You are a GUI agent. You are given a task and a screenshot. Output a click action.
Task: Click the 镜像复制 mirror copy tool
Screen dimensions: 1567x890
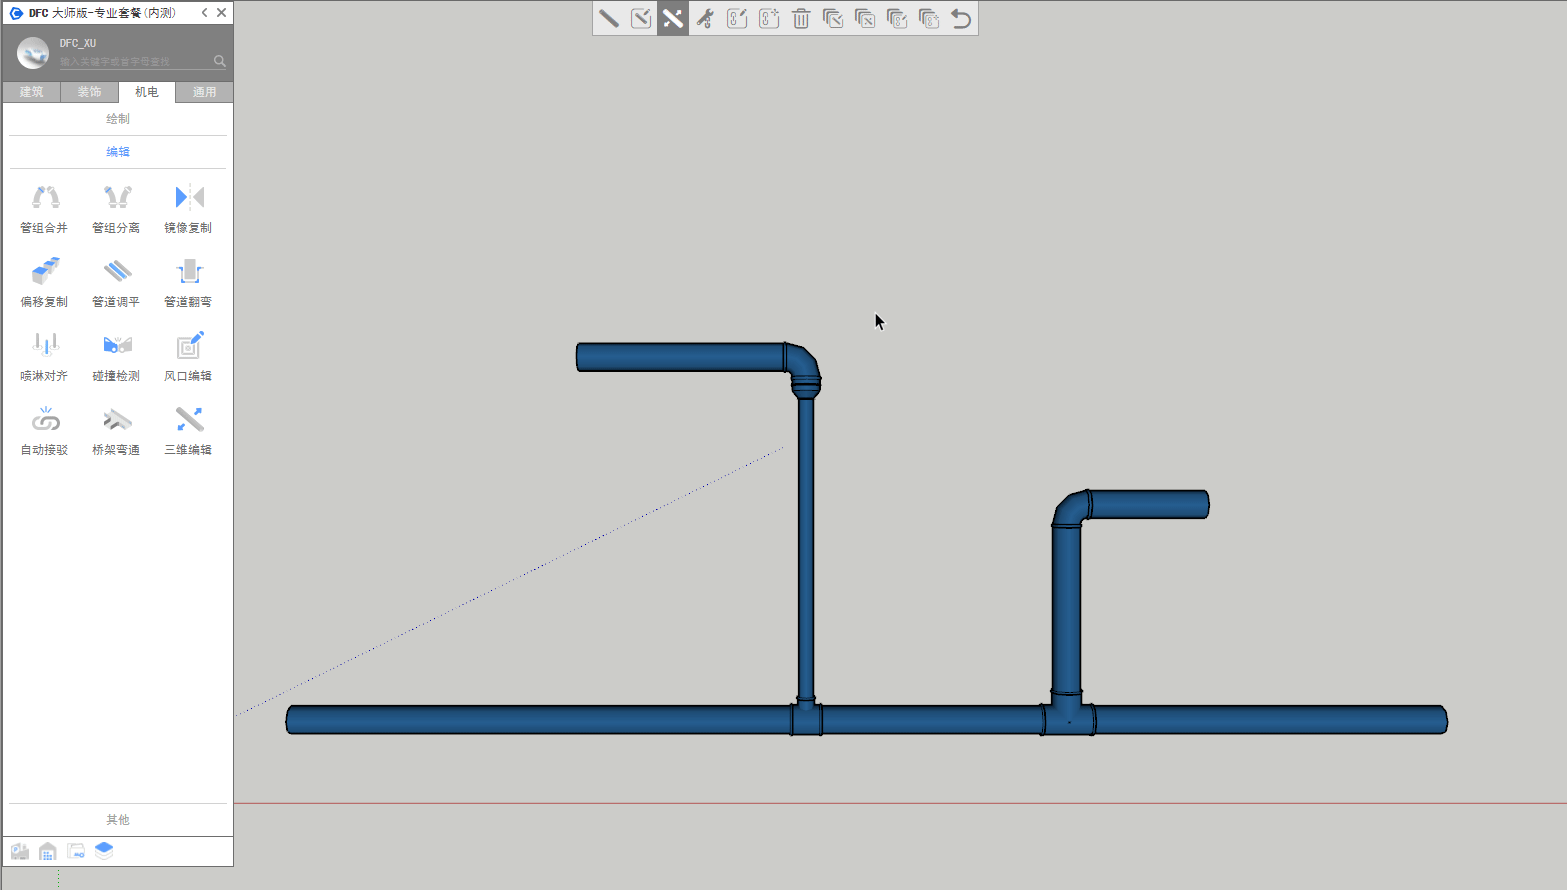click(x=188, y=207)
